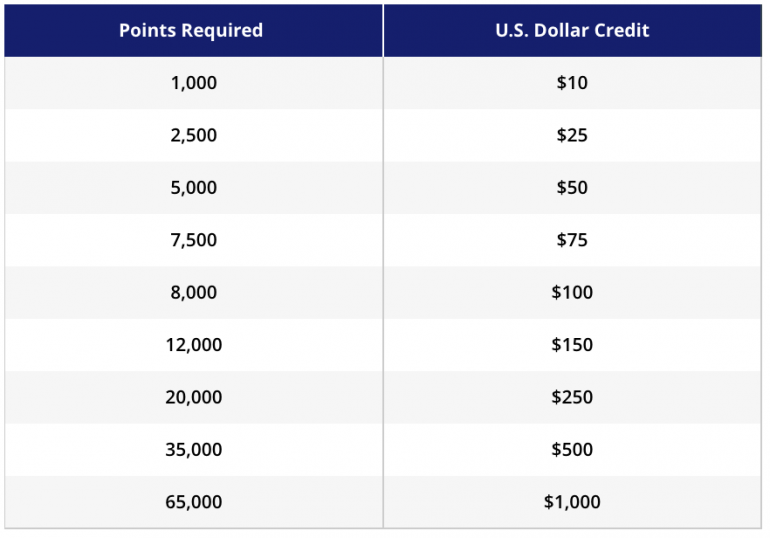Click the $1,000 credit cell
The height and width of the screenshot is (538, 770).
tap(572, 502)
